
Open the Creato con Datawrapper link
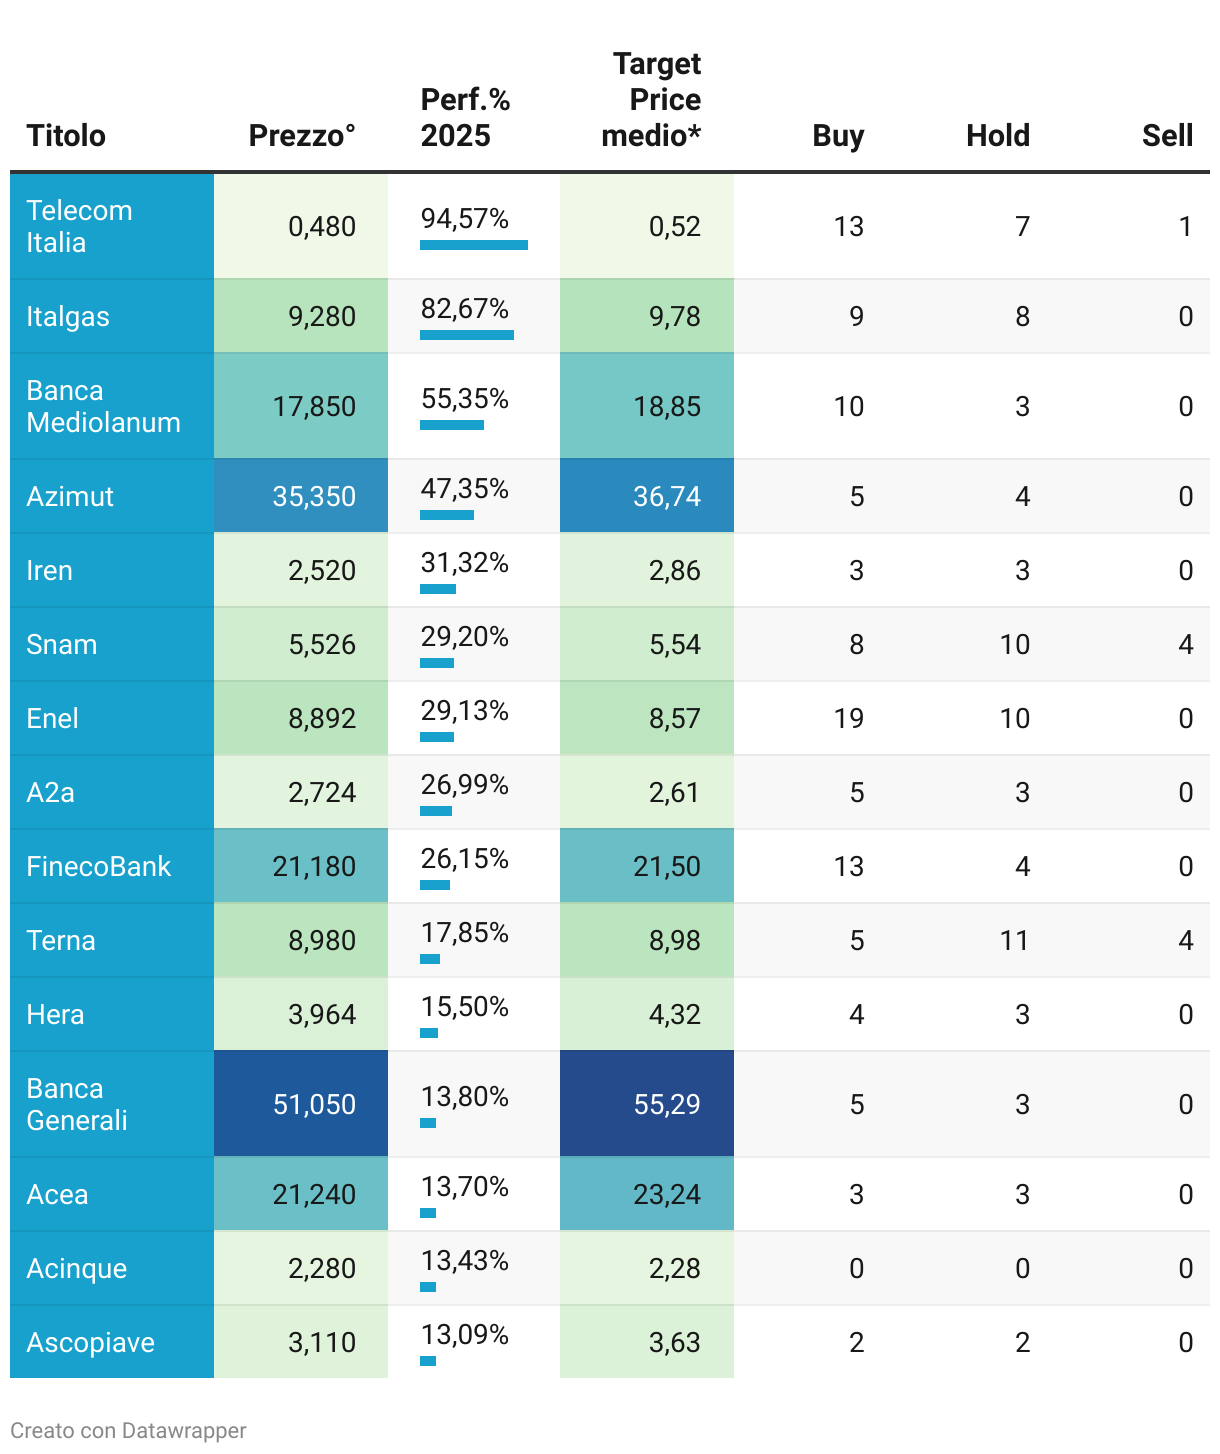128,1430
